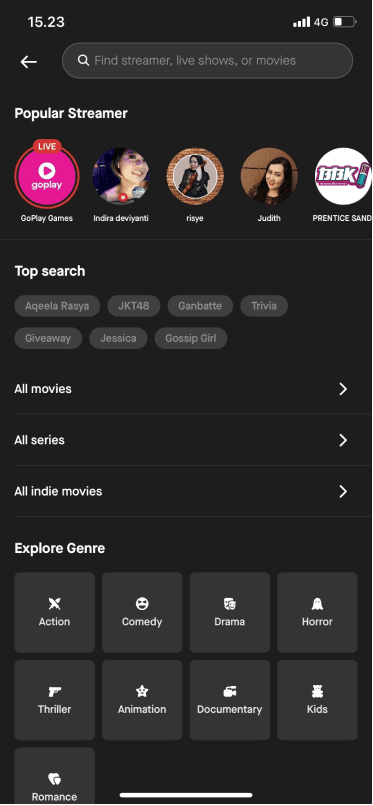Open the Action genre tile
The height and width of the screenshot is (805, 373).
[54, 612]
